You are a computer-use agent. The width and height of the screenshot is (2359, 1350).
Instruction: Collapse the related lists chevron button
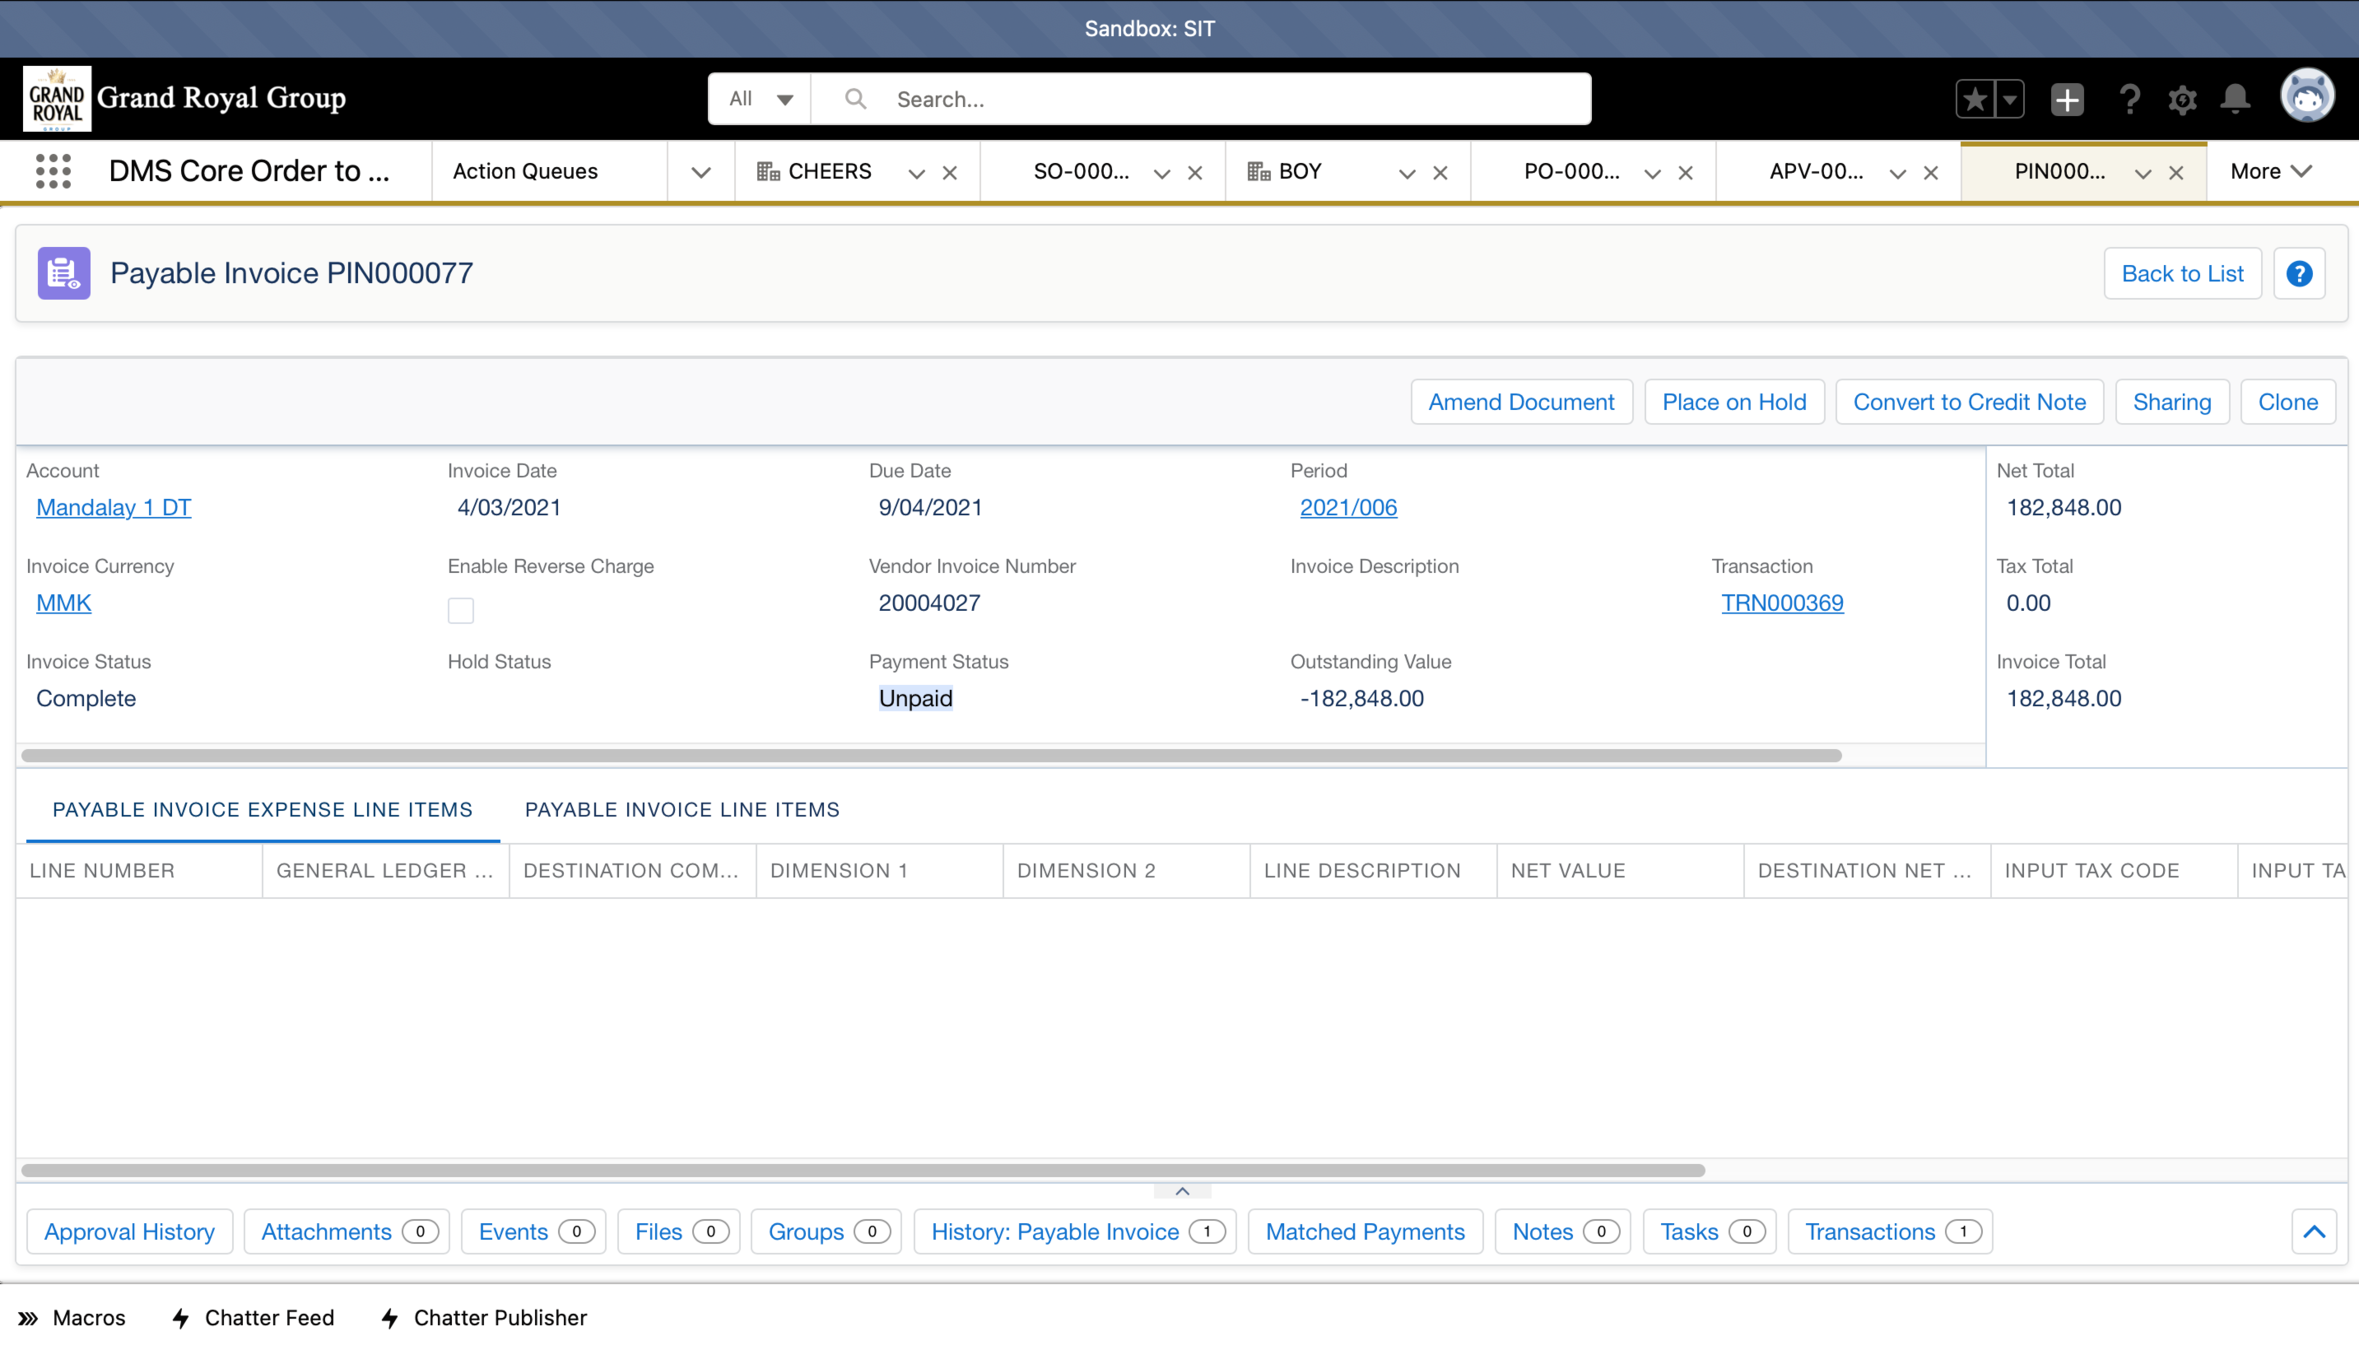click(2313, 1231)
